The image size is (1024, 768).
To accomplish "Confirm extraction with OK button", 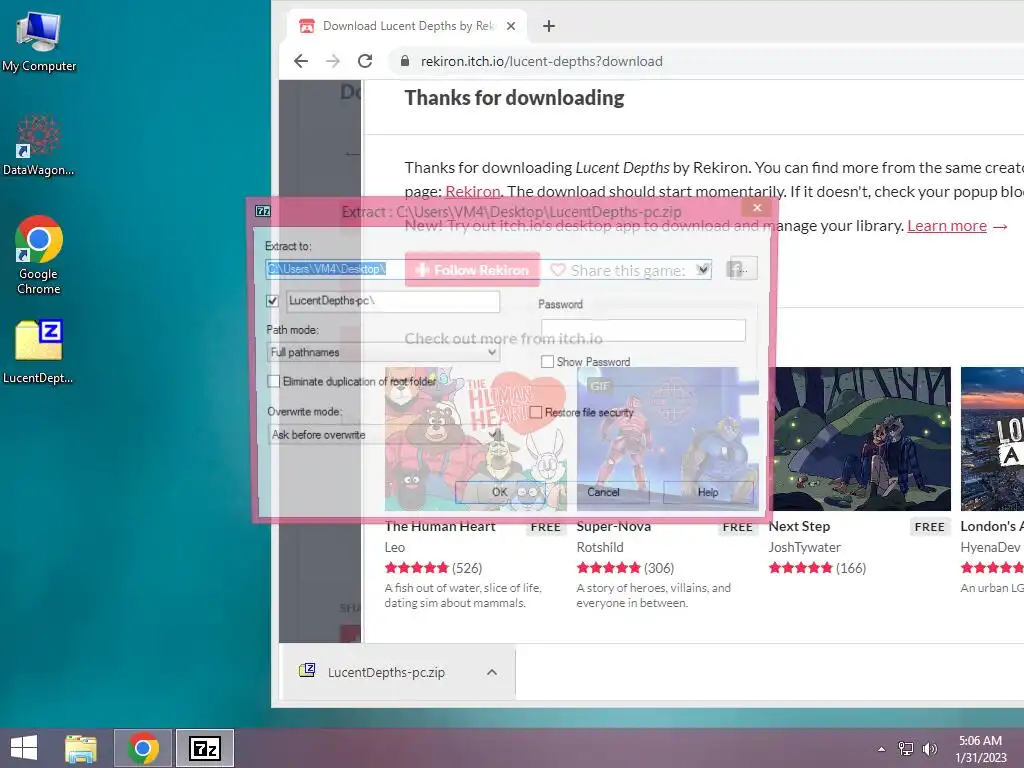I will (x=500, y=492).
